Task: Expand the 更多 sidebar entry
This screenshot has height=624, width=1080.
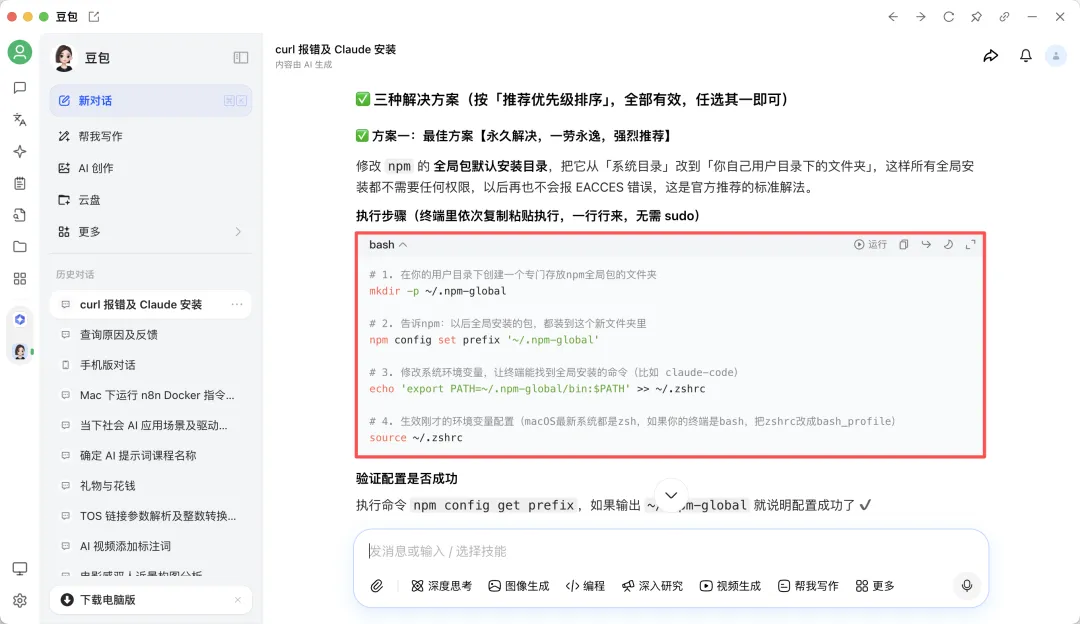Action: click(x=151, y=231)
